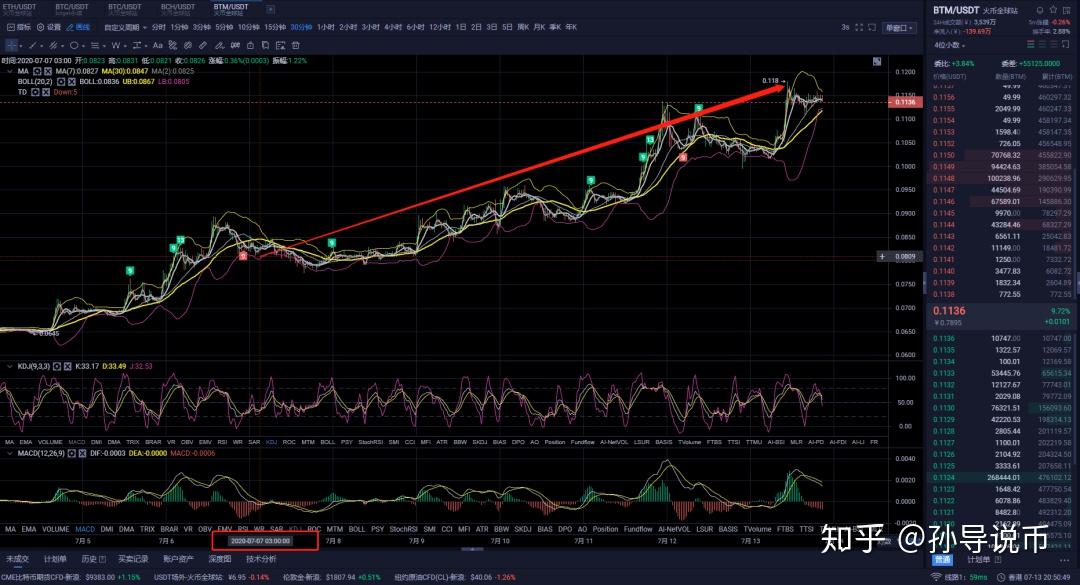Click the chart thumbnail icon near 0.1200
The image size is (1080, 585).
(877, 61)
